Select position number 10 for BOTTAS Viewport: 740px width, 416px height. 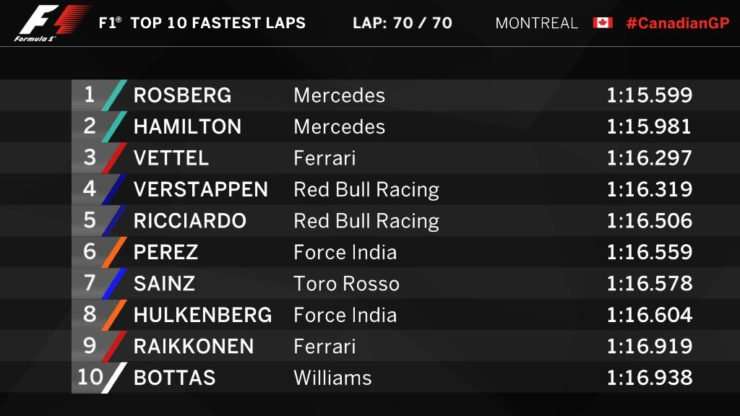coord(90,377)
